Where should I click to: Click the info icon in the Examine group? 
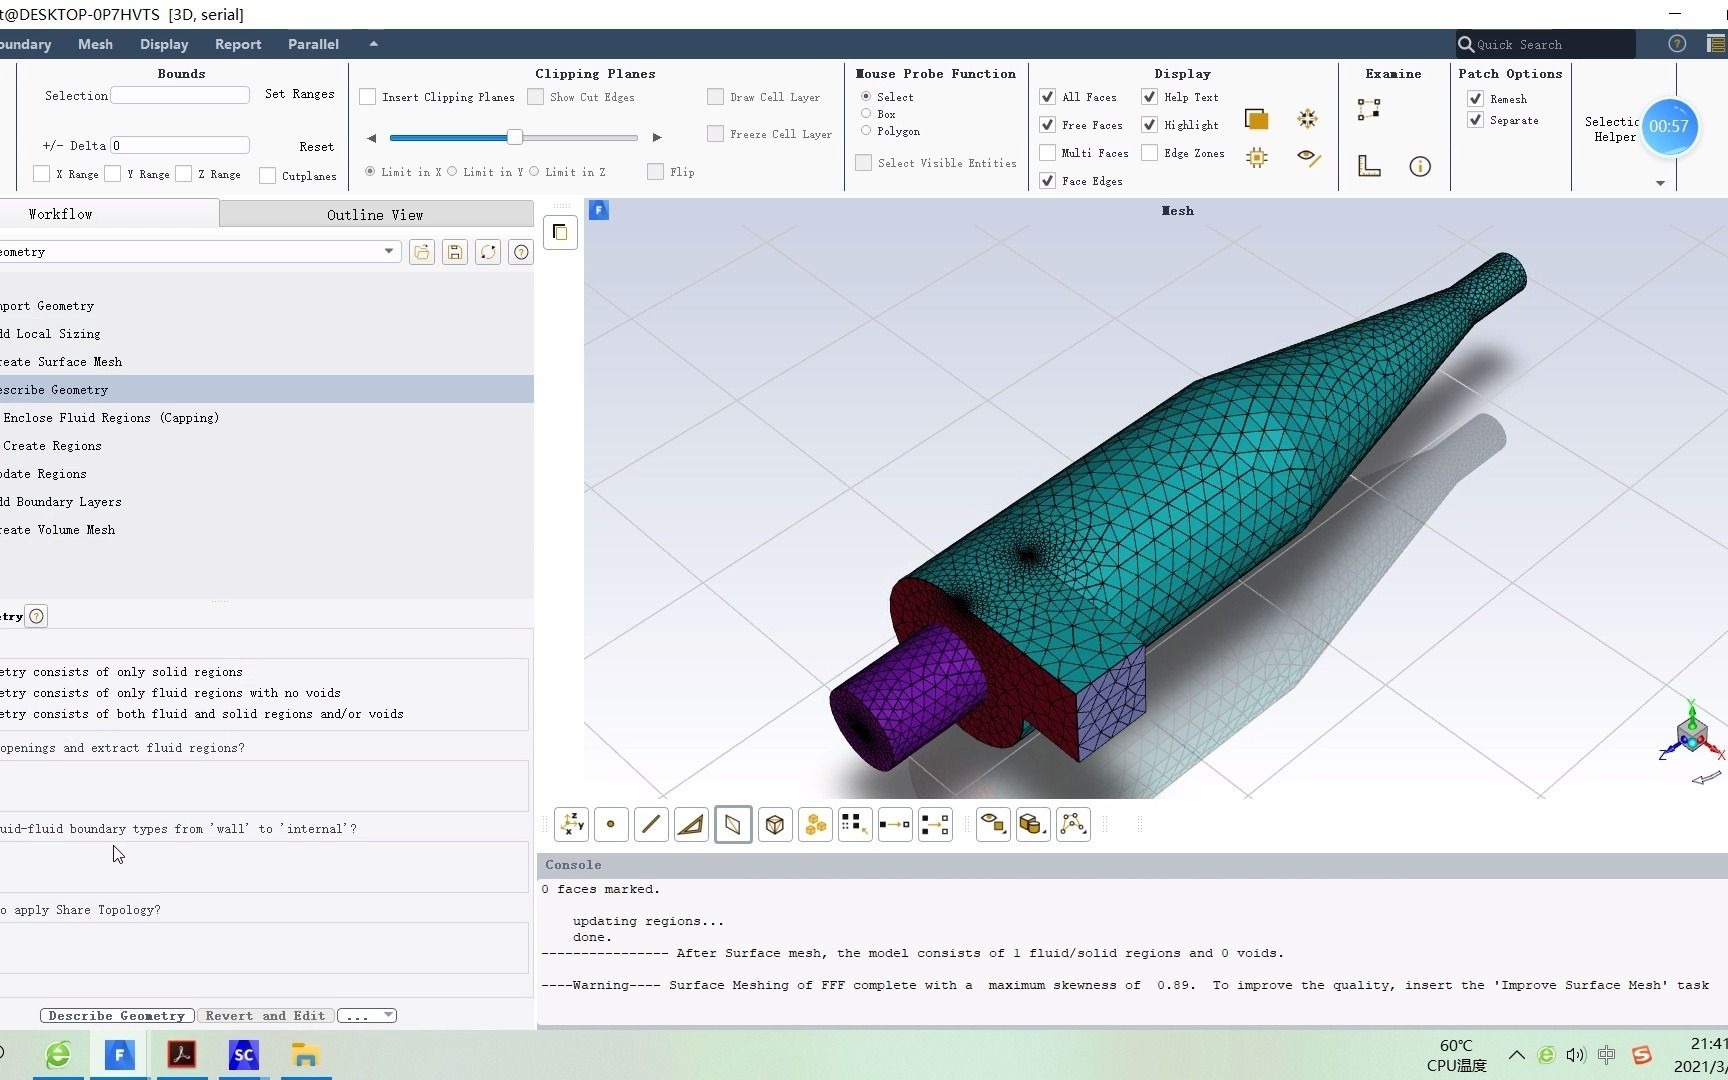pos(1420,166)
